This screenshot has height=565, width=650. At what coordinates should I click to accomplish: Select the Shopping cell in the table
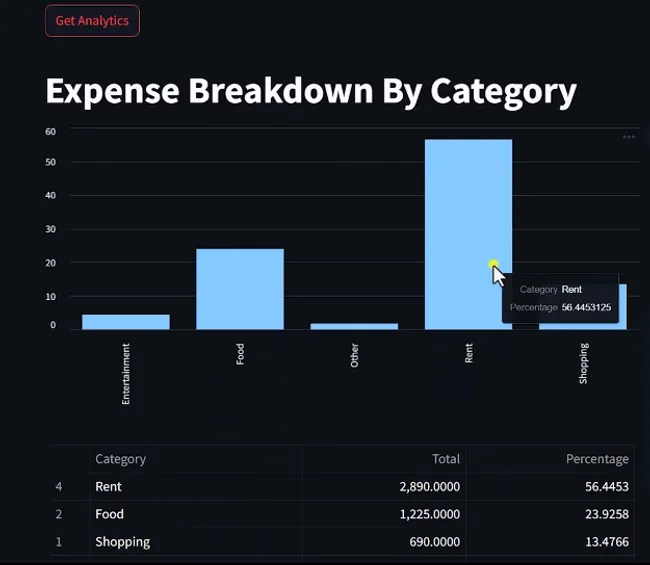click(x=196, y=542)
